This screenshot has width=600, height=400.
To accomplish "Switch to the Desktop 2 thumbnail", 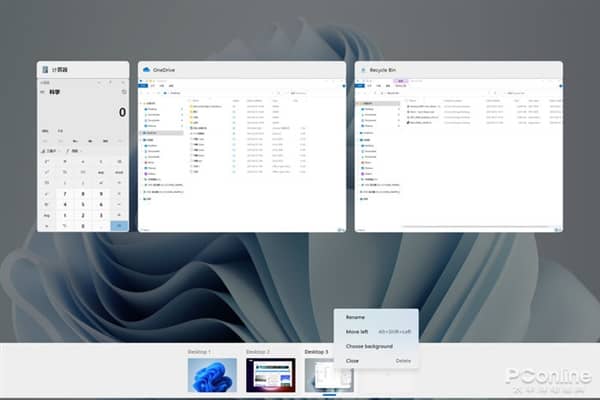I will coord(270,375).
